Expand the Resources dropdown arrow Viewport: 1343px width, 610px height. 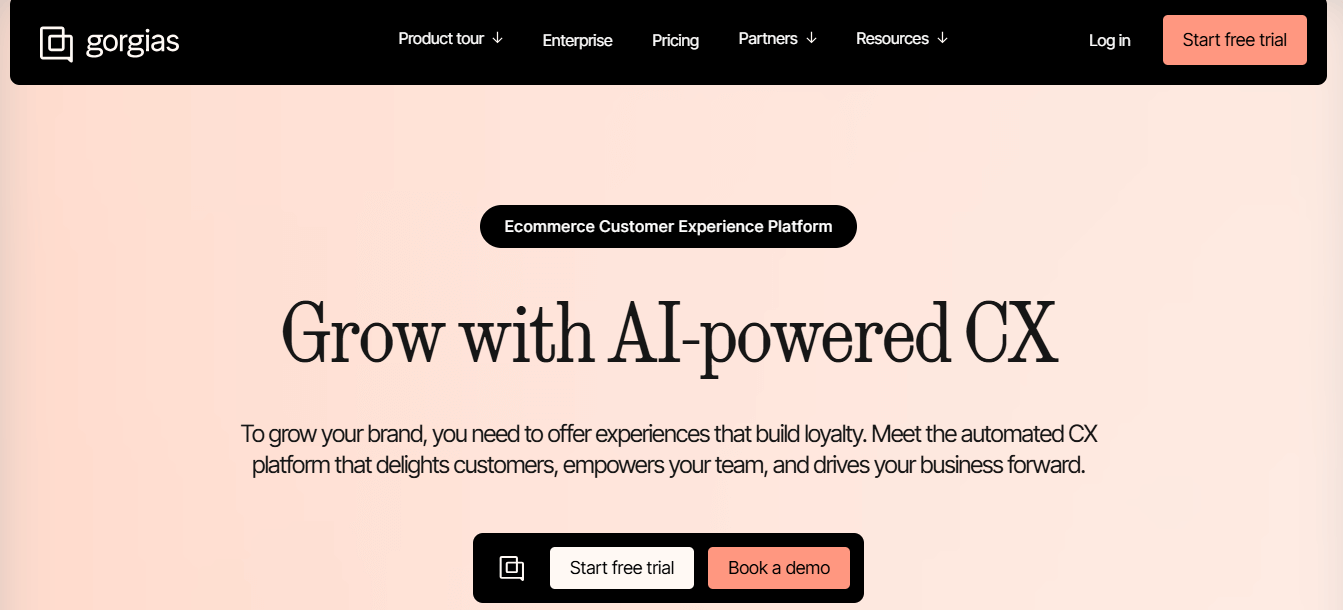pos(941,39)
